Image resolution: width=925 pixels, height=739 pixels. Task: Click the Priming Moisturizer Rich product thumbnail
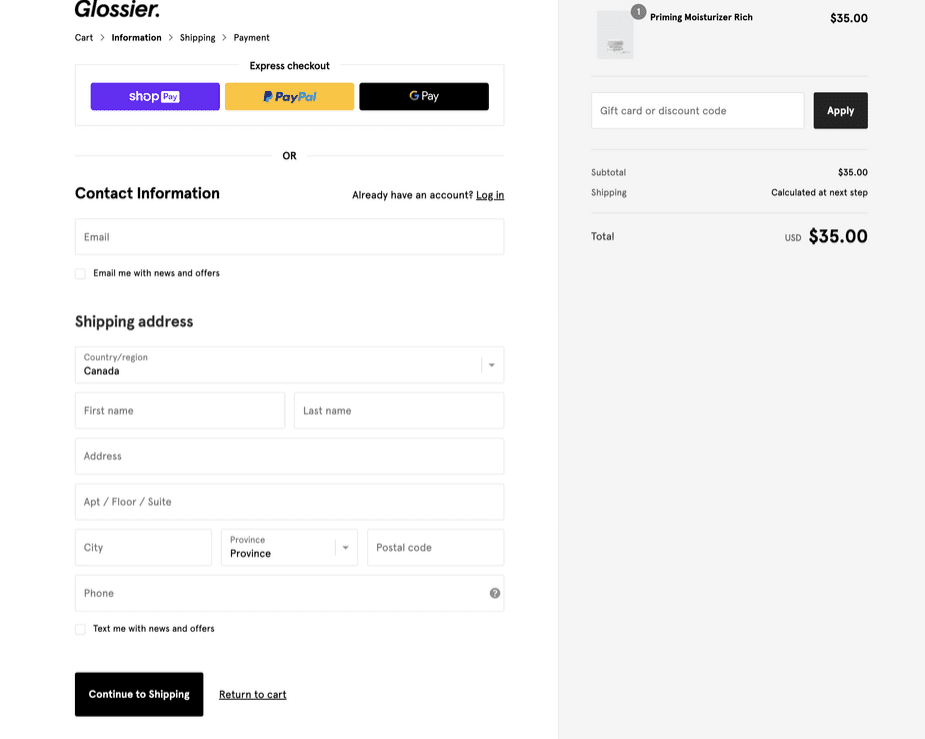[x=615, y=35]
